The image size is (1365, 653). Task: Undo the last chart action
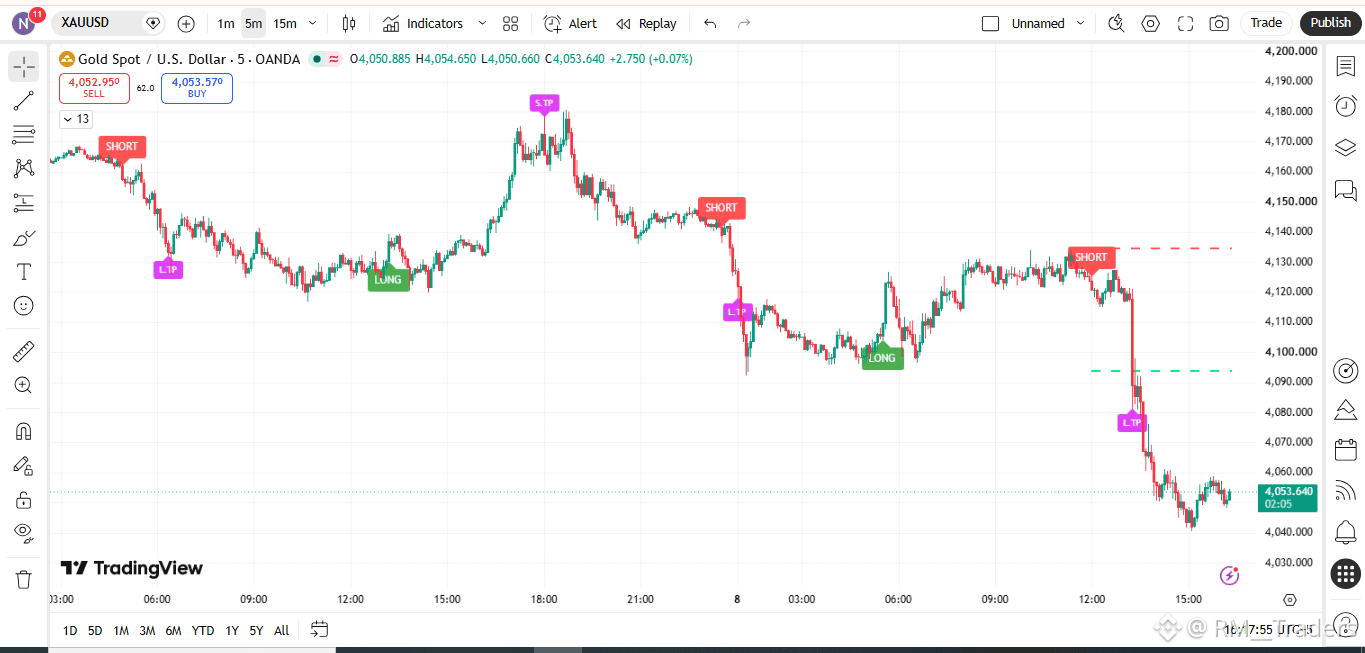tap(710, 23)
